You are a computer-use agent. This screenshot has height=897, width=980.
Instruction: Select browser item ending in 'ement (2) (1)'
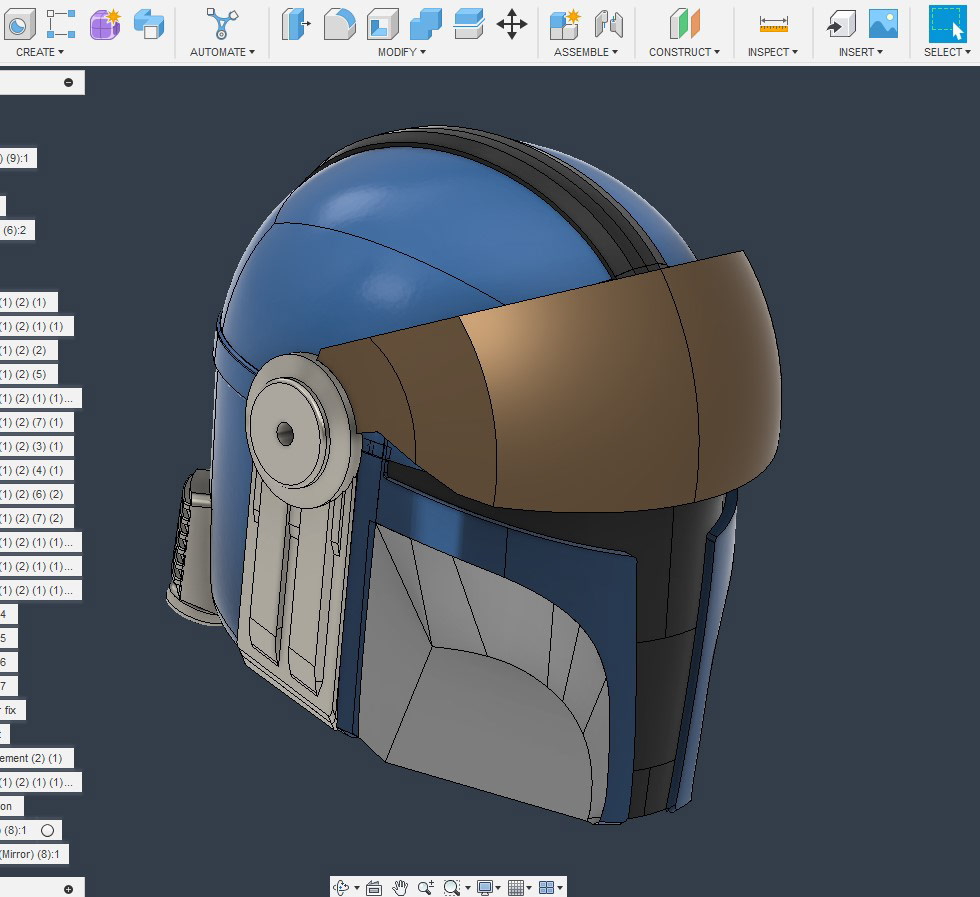pyautogui.click(x=37, y=758)
